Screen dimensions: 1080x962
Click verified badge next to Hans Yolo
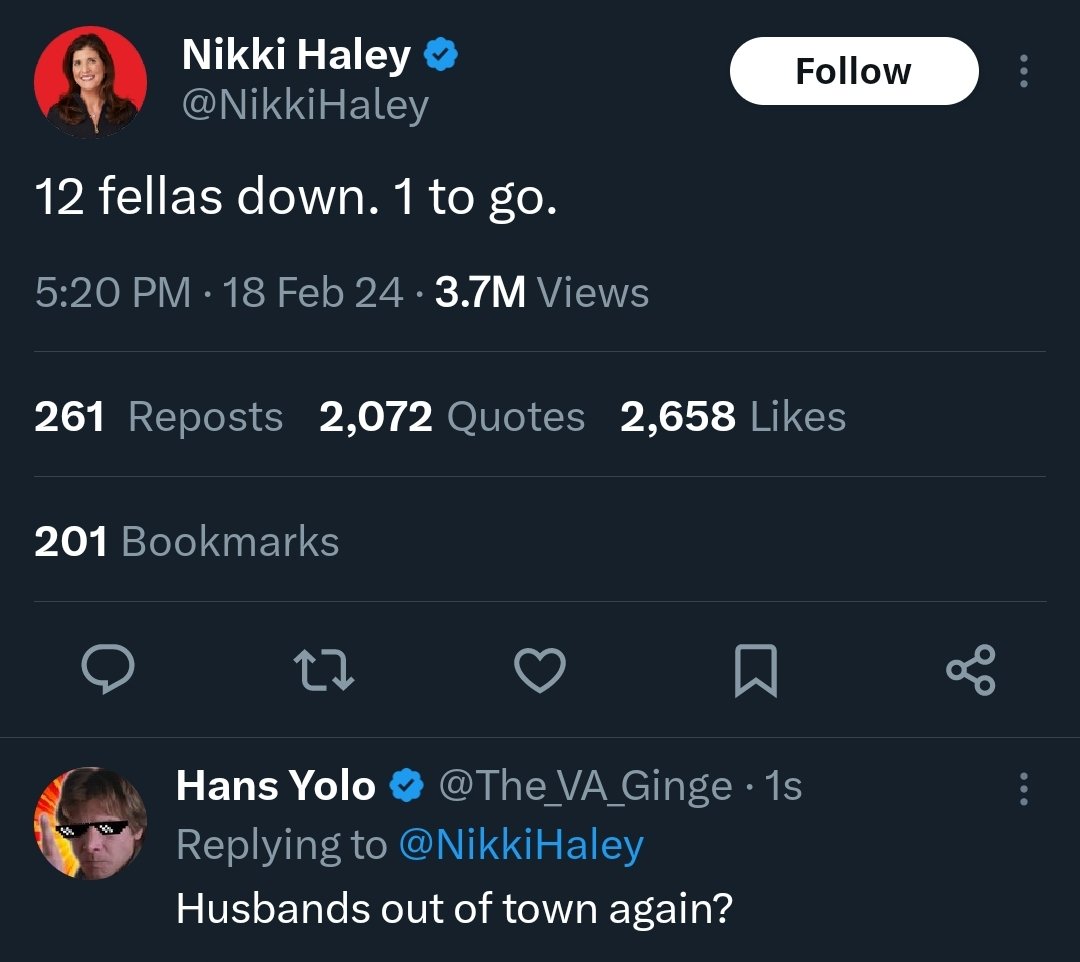406,786
